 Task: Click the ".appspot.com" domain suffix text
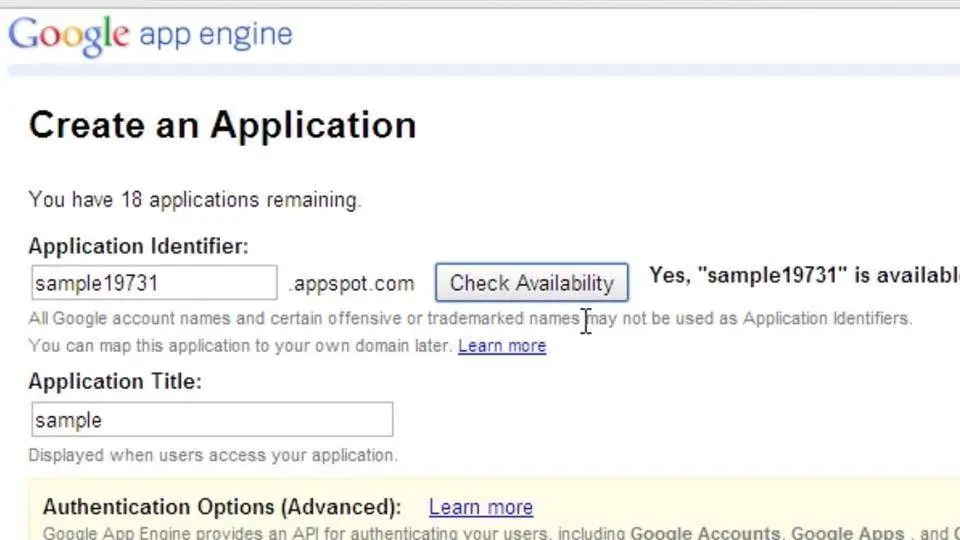click(x=351, y=284)
